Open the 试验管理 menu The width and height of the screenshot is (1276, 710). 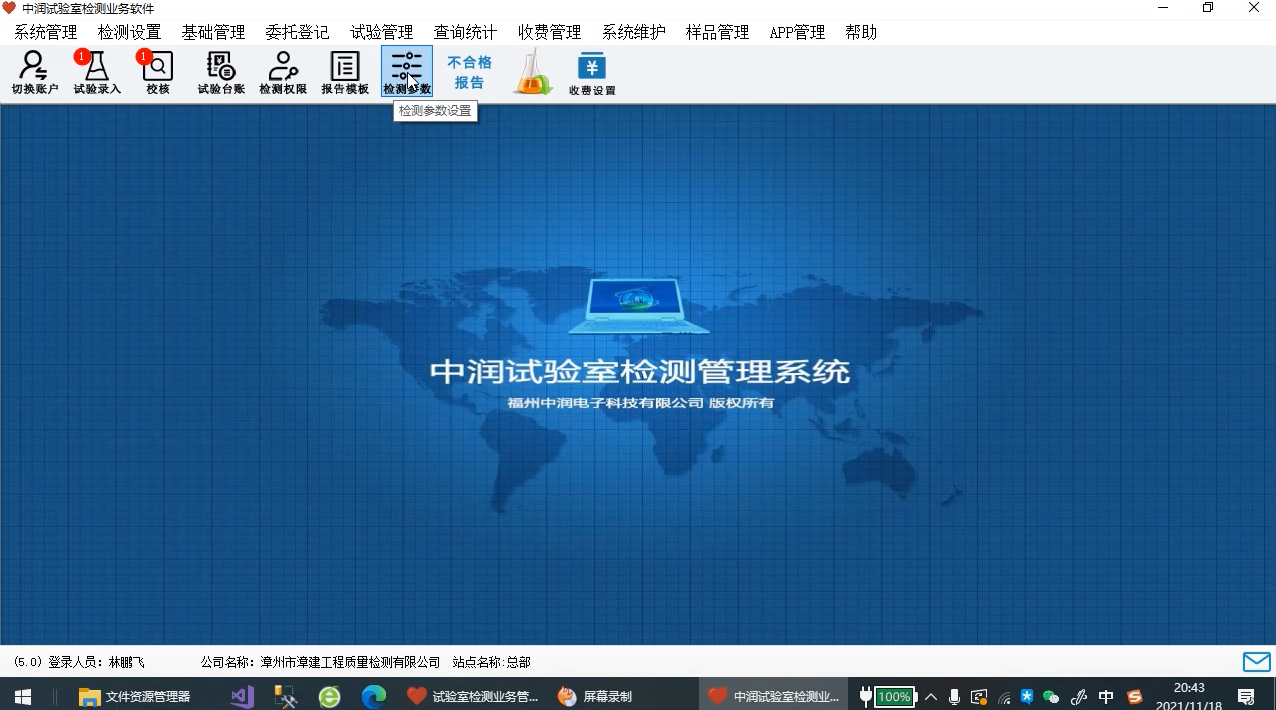[382, 32]
